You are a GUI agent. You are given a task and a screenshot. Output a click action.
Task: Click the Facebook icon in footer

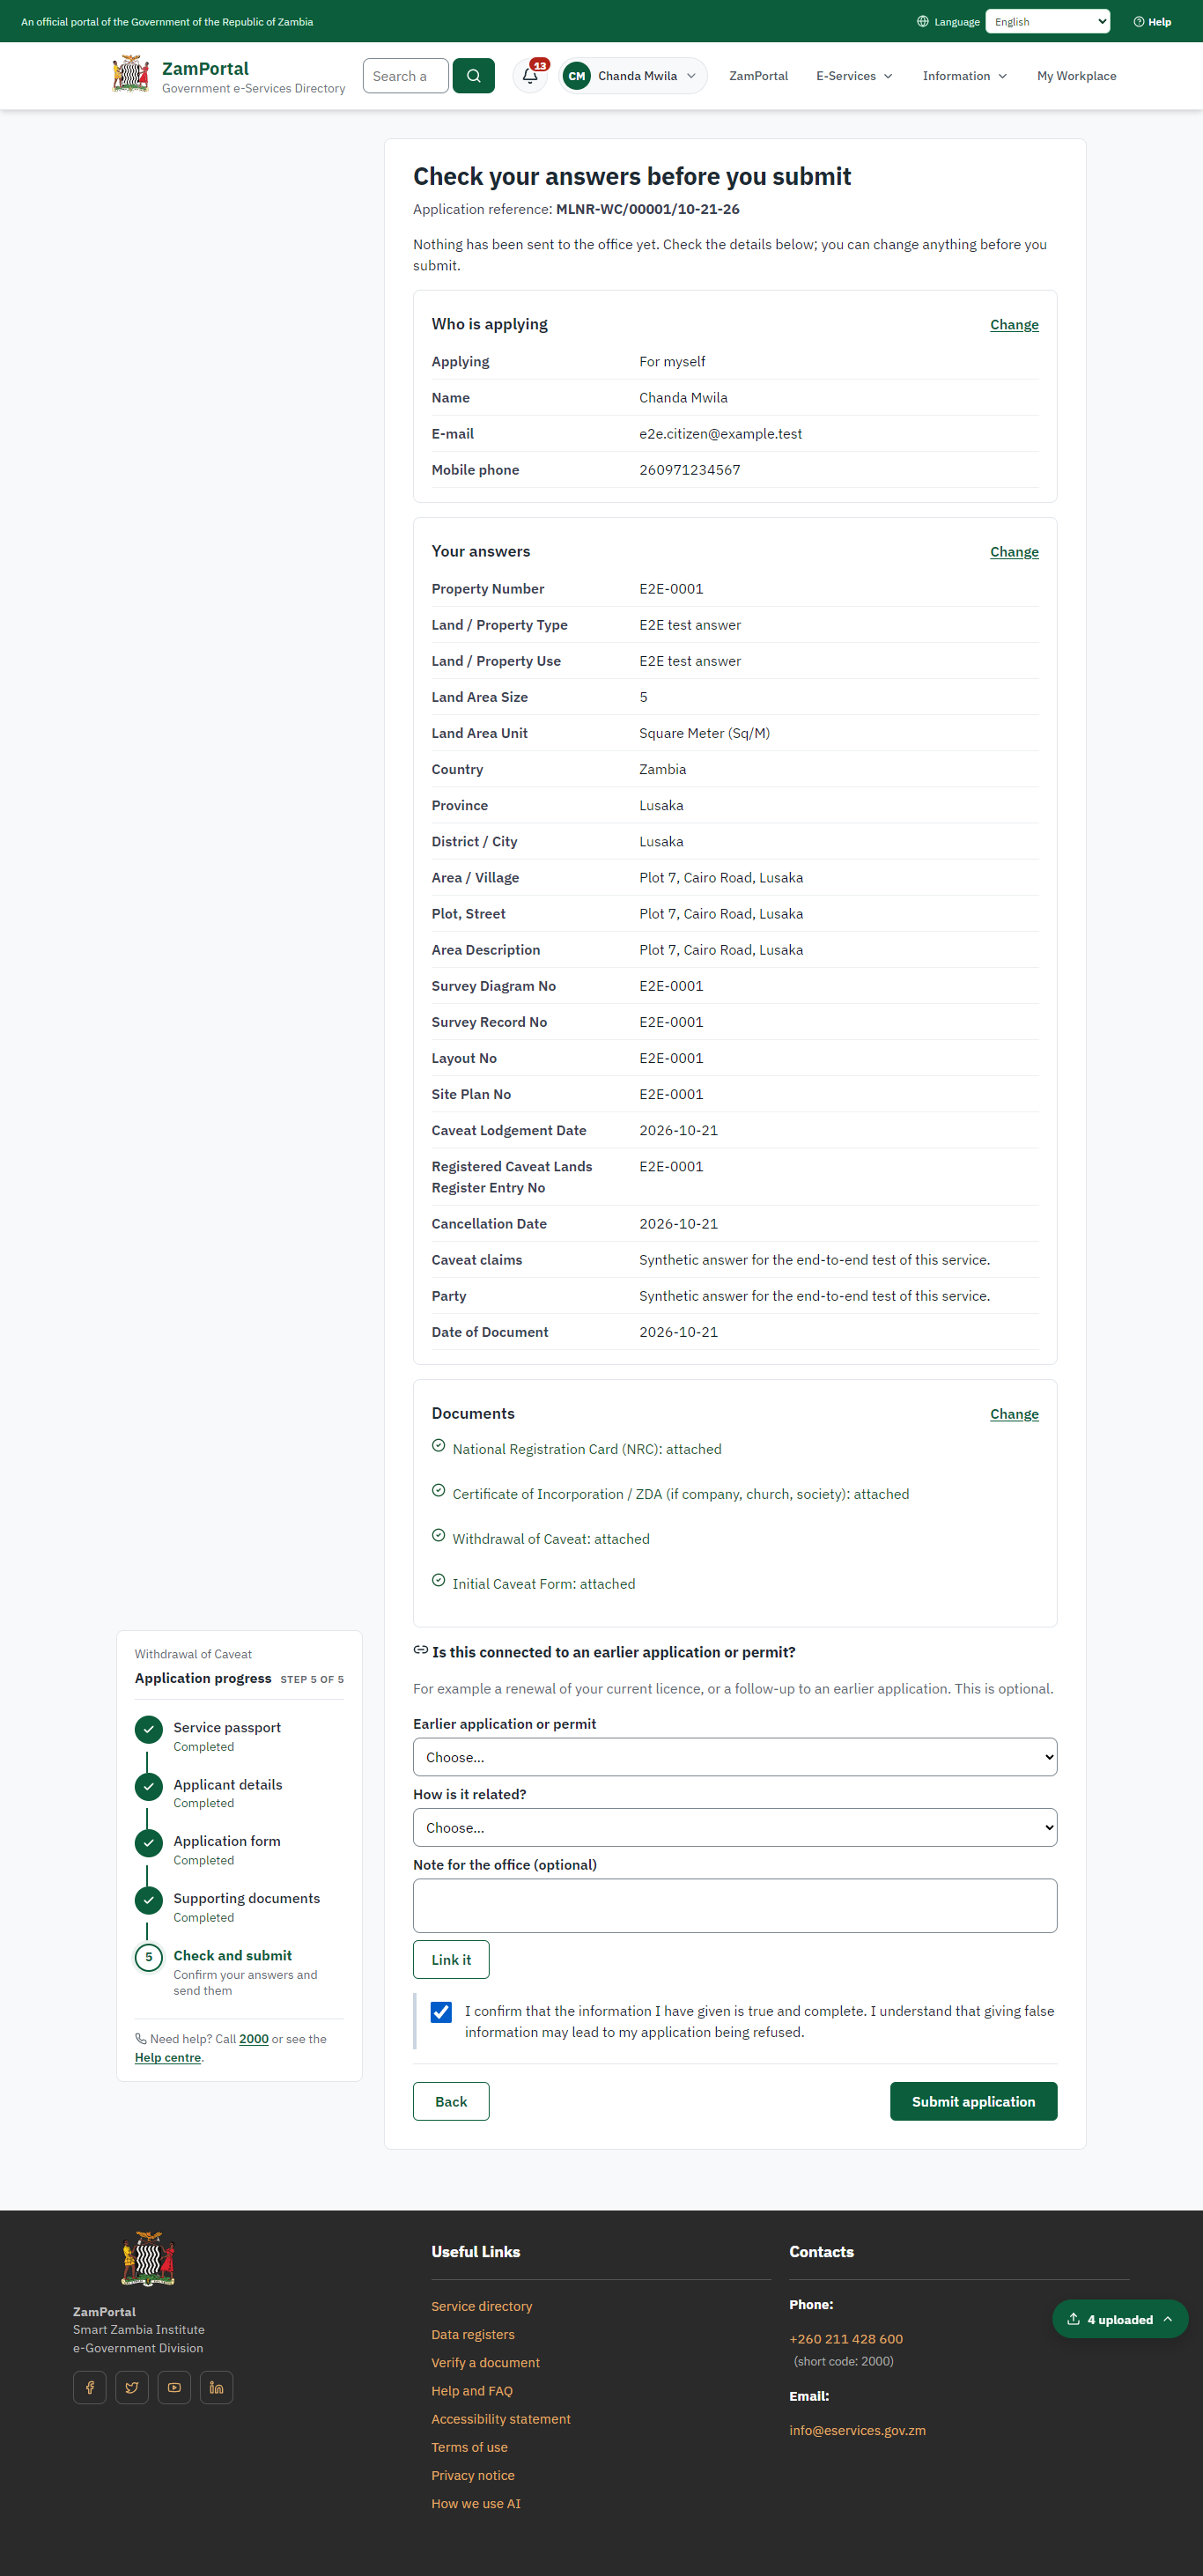[90, 2387]
